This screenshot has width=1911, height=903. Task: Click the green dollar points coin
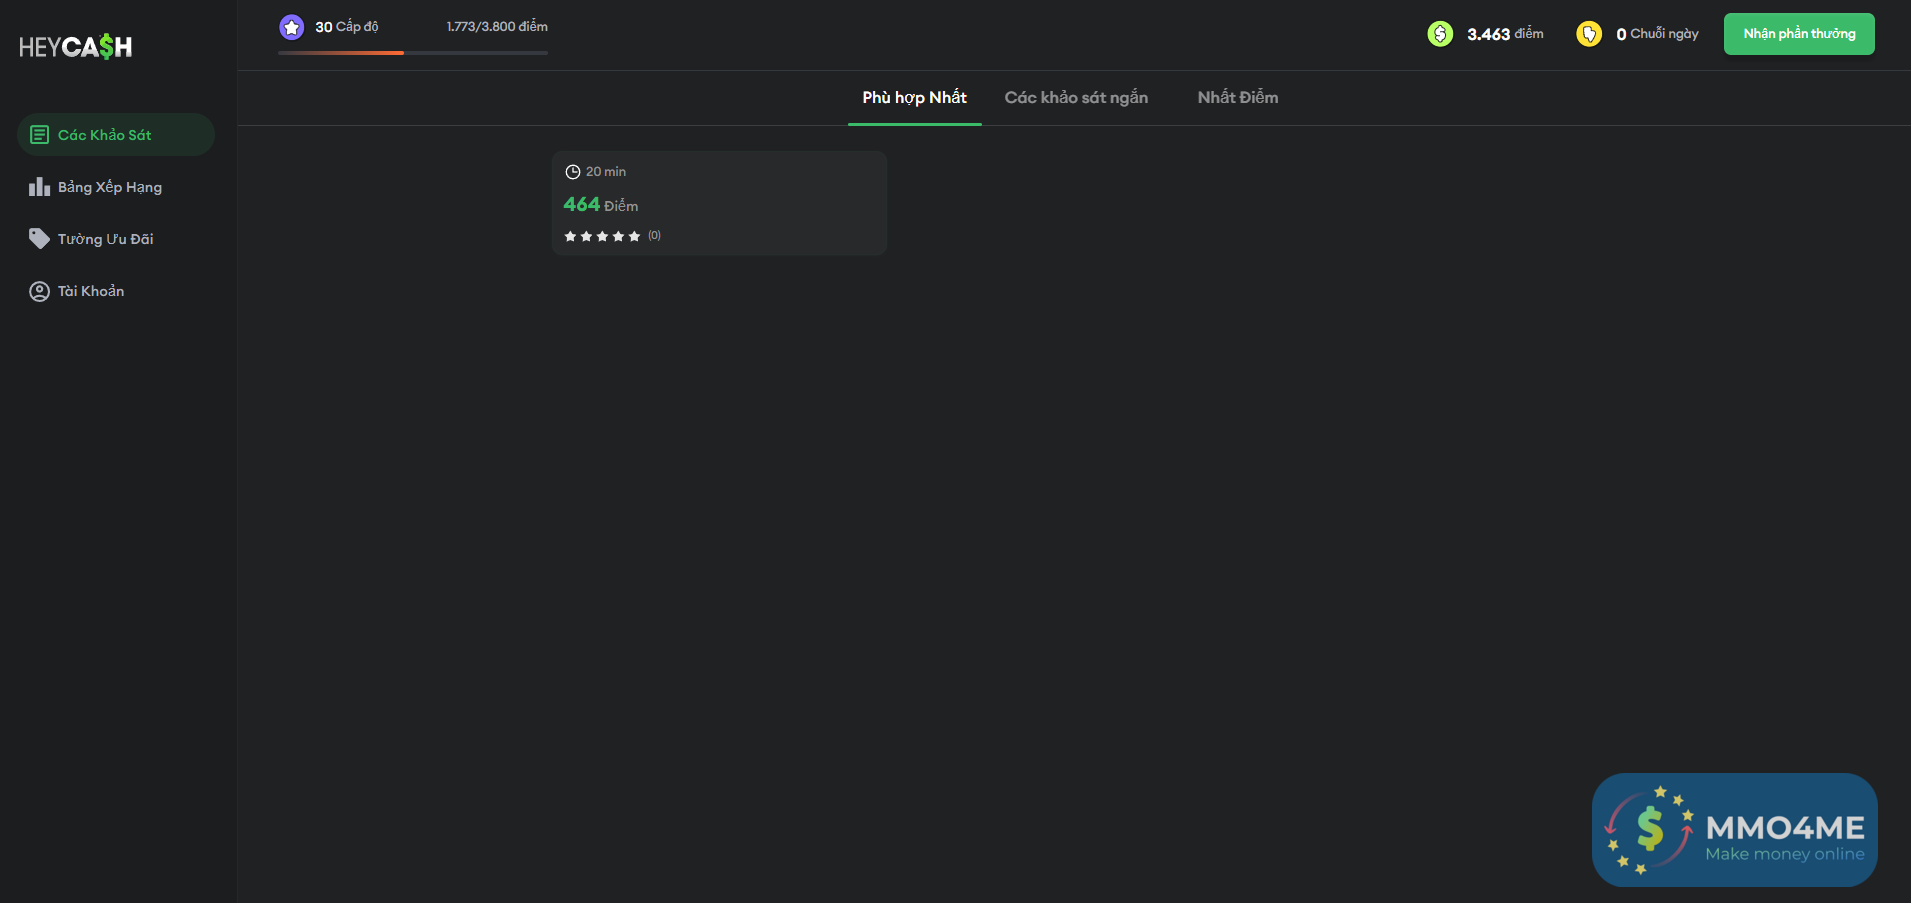[x=1440, y=34]
